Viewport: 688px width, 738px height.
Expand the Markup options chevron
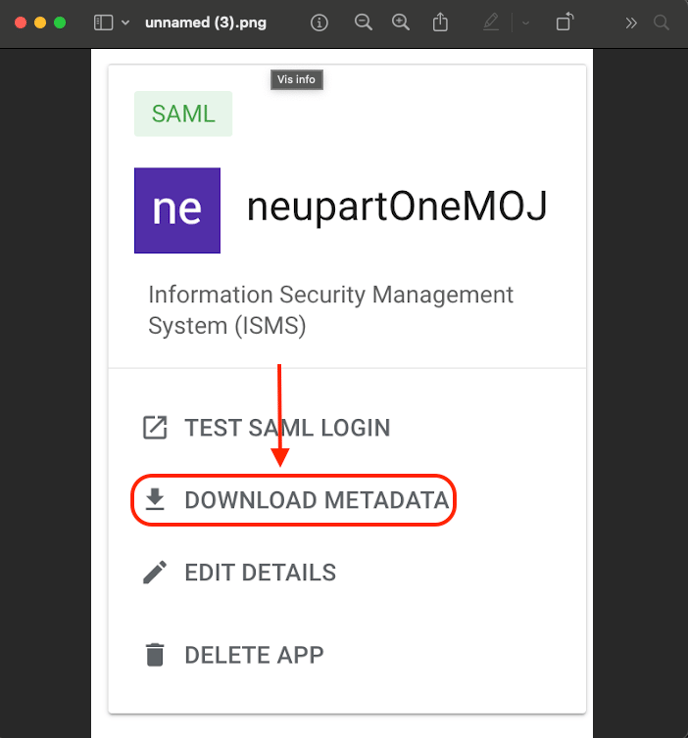click(526, 23)
